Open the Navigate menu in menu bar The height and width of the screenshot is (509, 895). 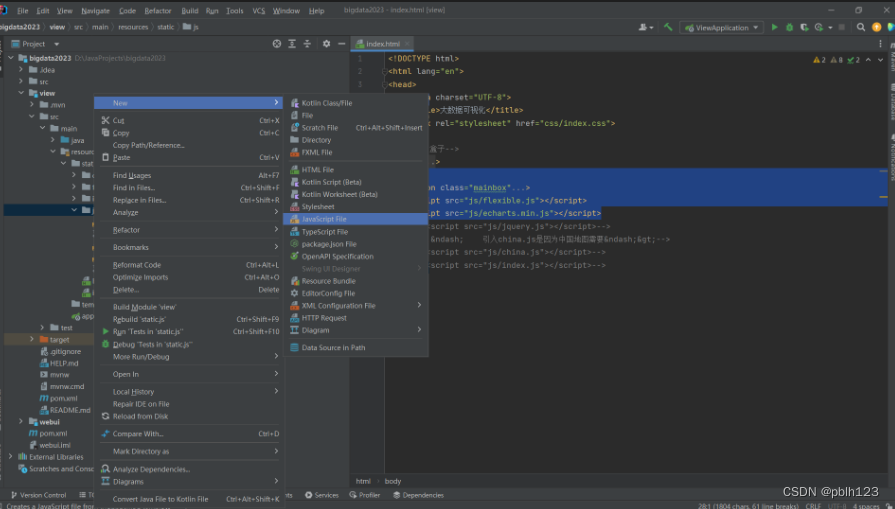pyautogui.click(x=95, y=11)
